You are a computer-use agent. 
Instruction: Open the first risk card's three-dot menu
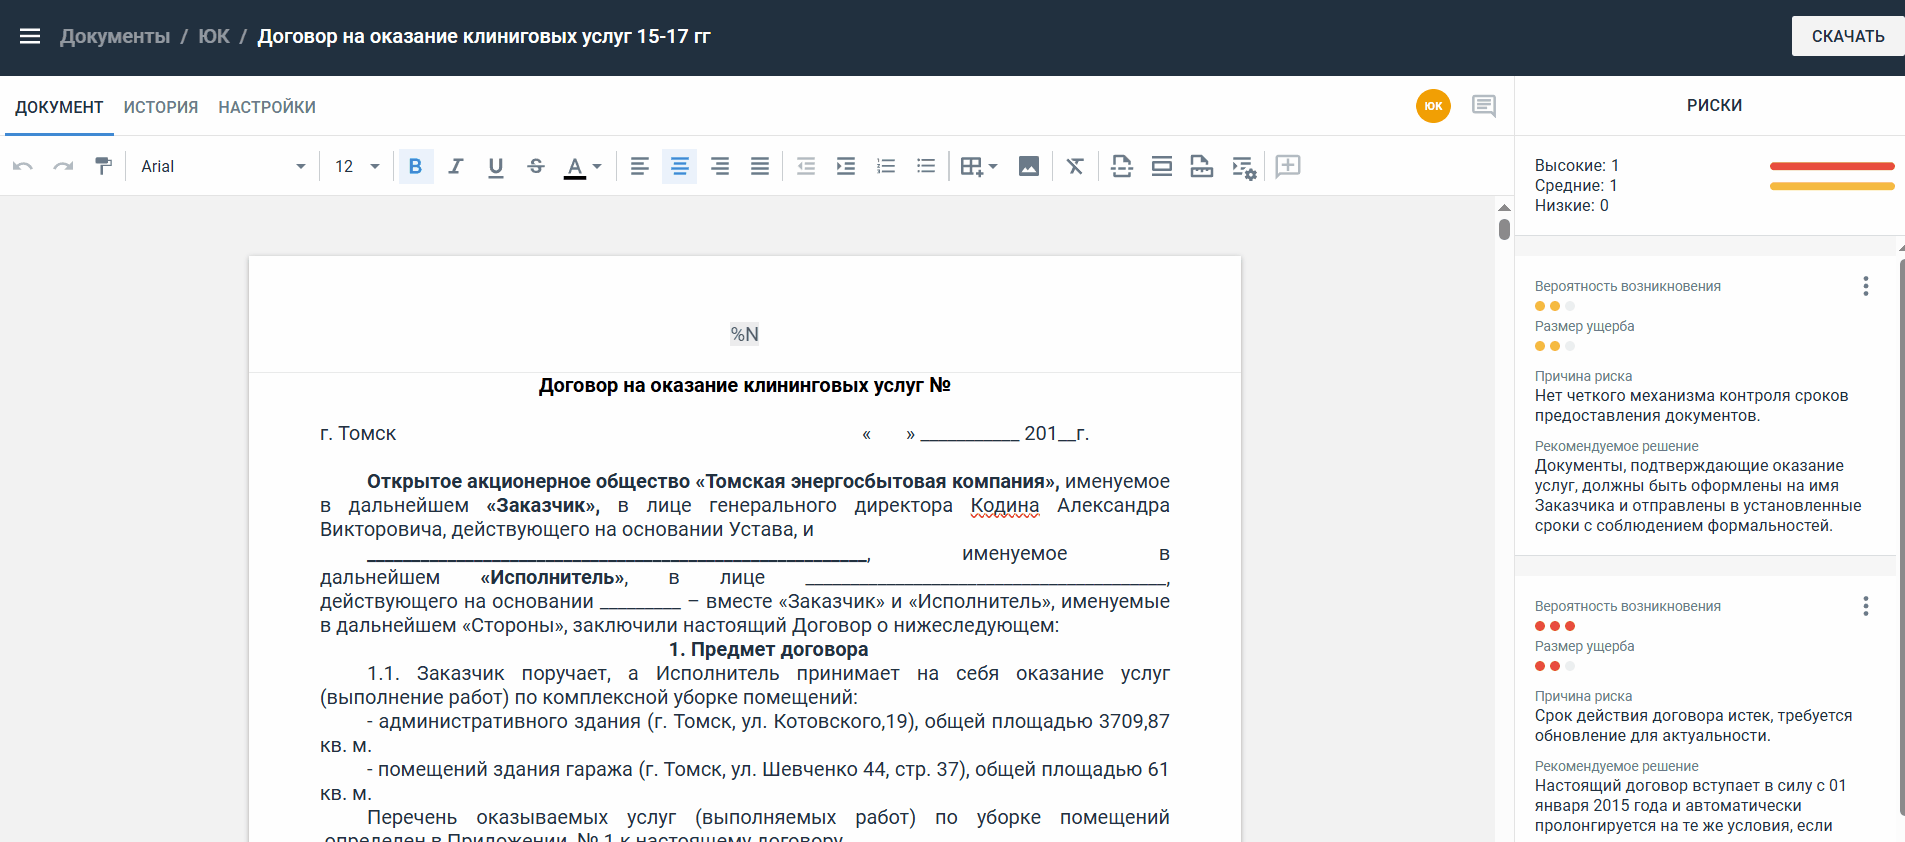1865,287
